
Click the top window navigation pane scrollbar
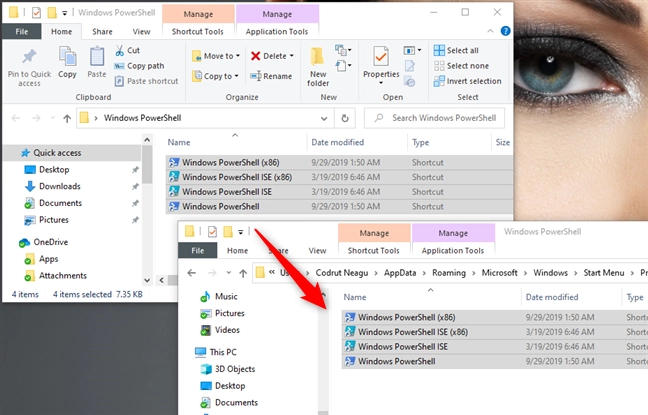point(147,165)
